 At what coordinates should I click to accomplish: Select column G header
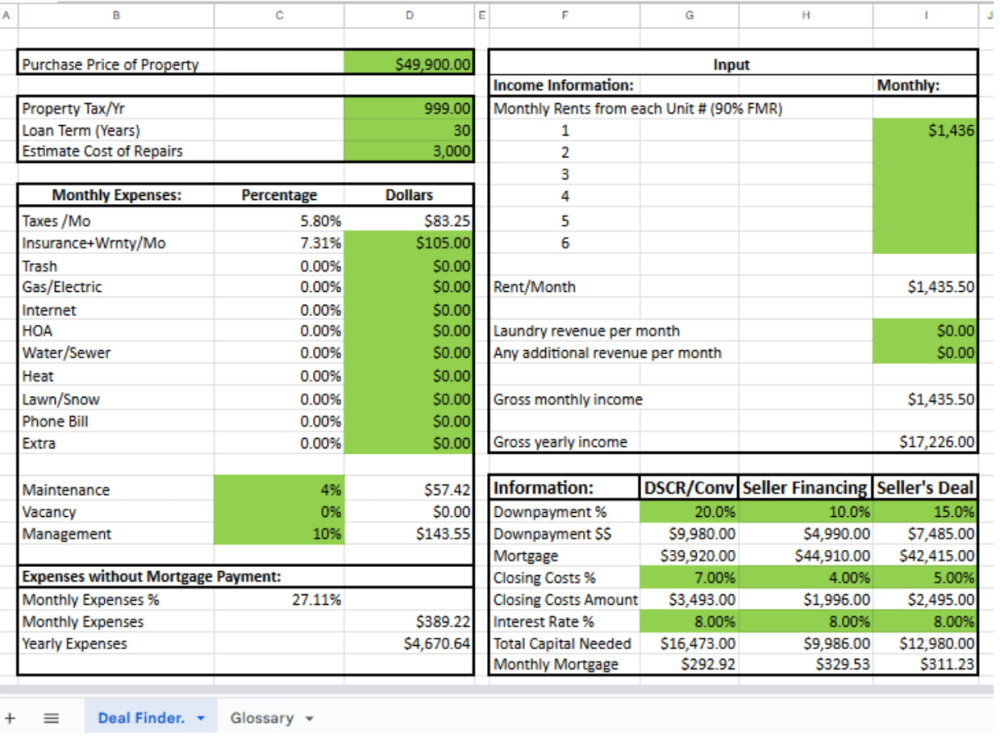click(x=689, y=15)
